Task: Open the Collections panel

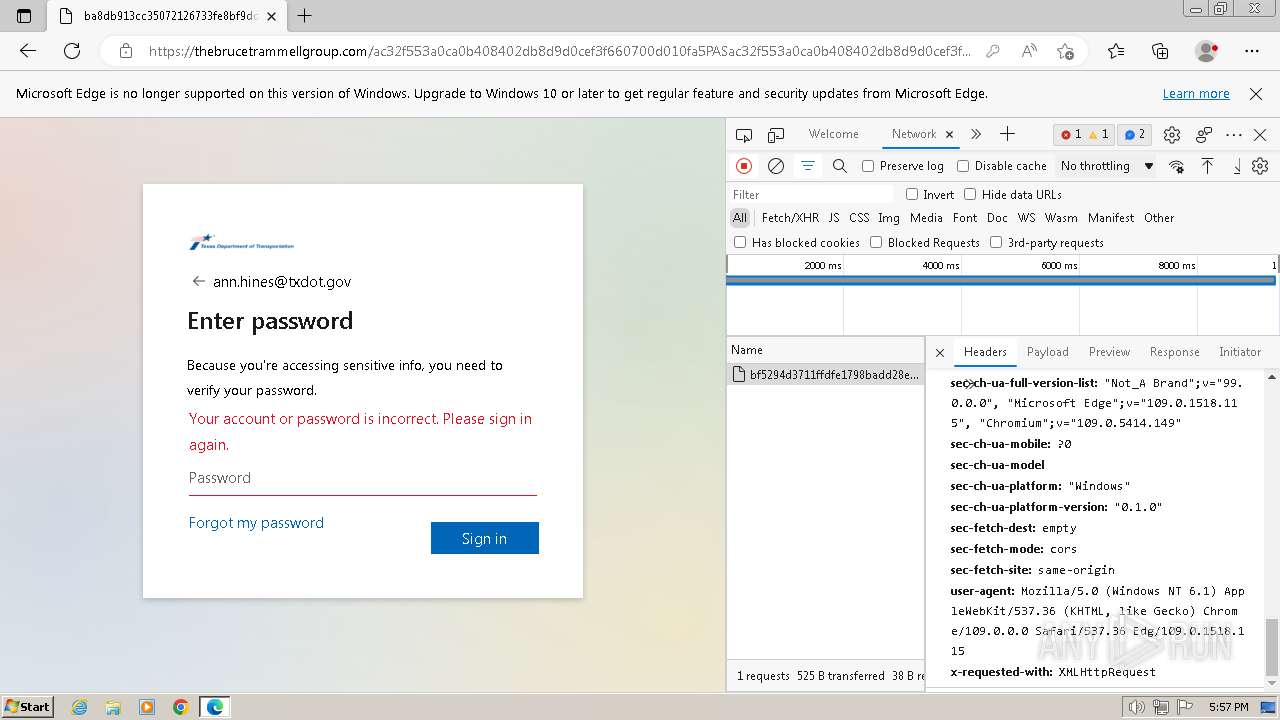Action: point(1160,51)
